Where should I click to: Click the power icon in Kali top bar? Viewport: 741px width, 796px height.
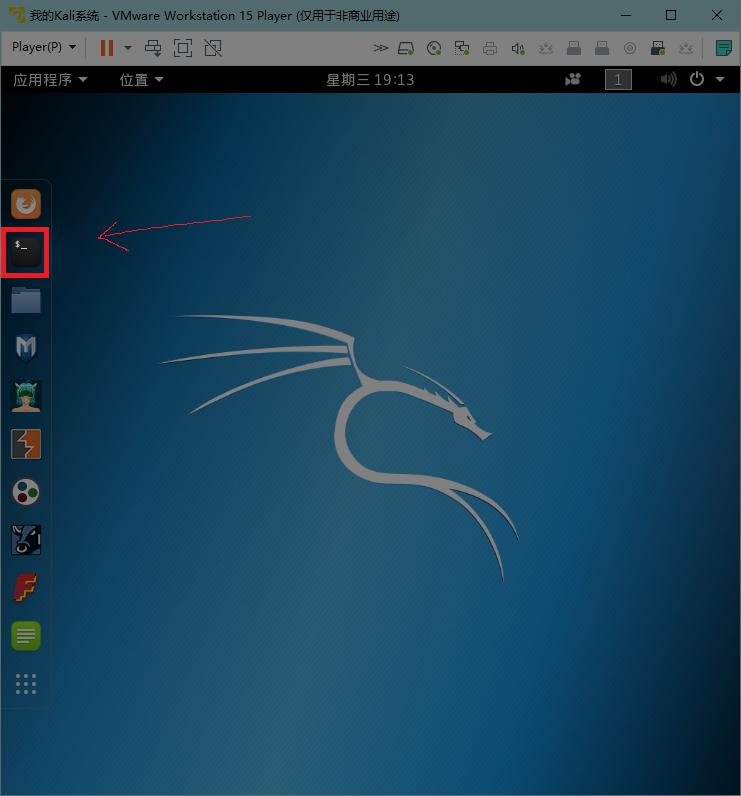pyautogui.click(x=697, y=79)
